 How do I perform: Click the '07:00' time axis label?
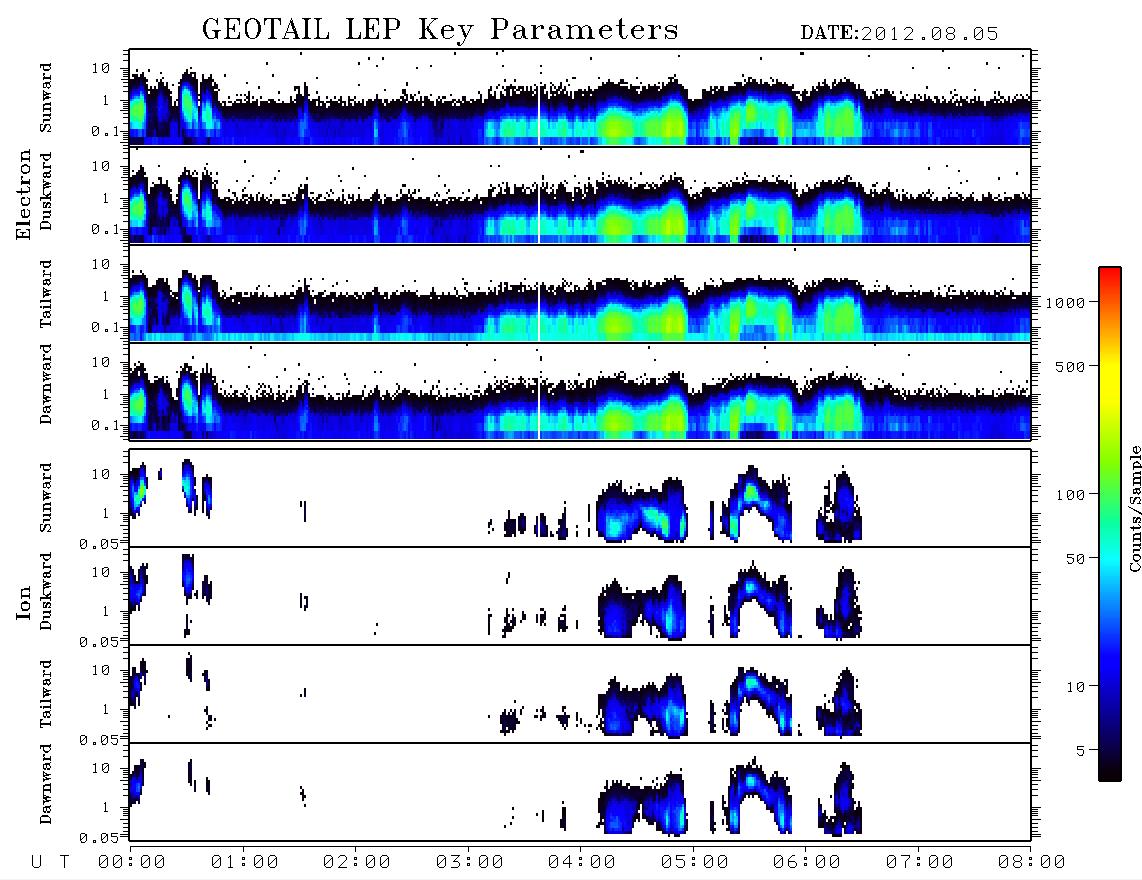[920, 863]
